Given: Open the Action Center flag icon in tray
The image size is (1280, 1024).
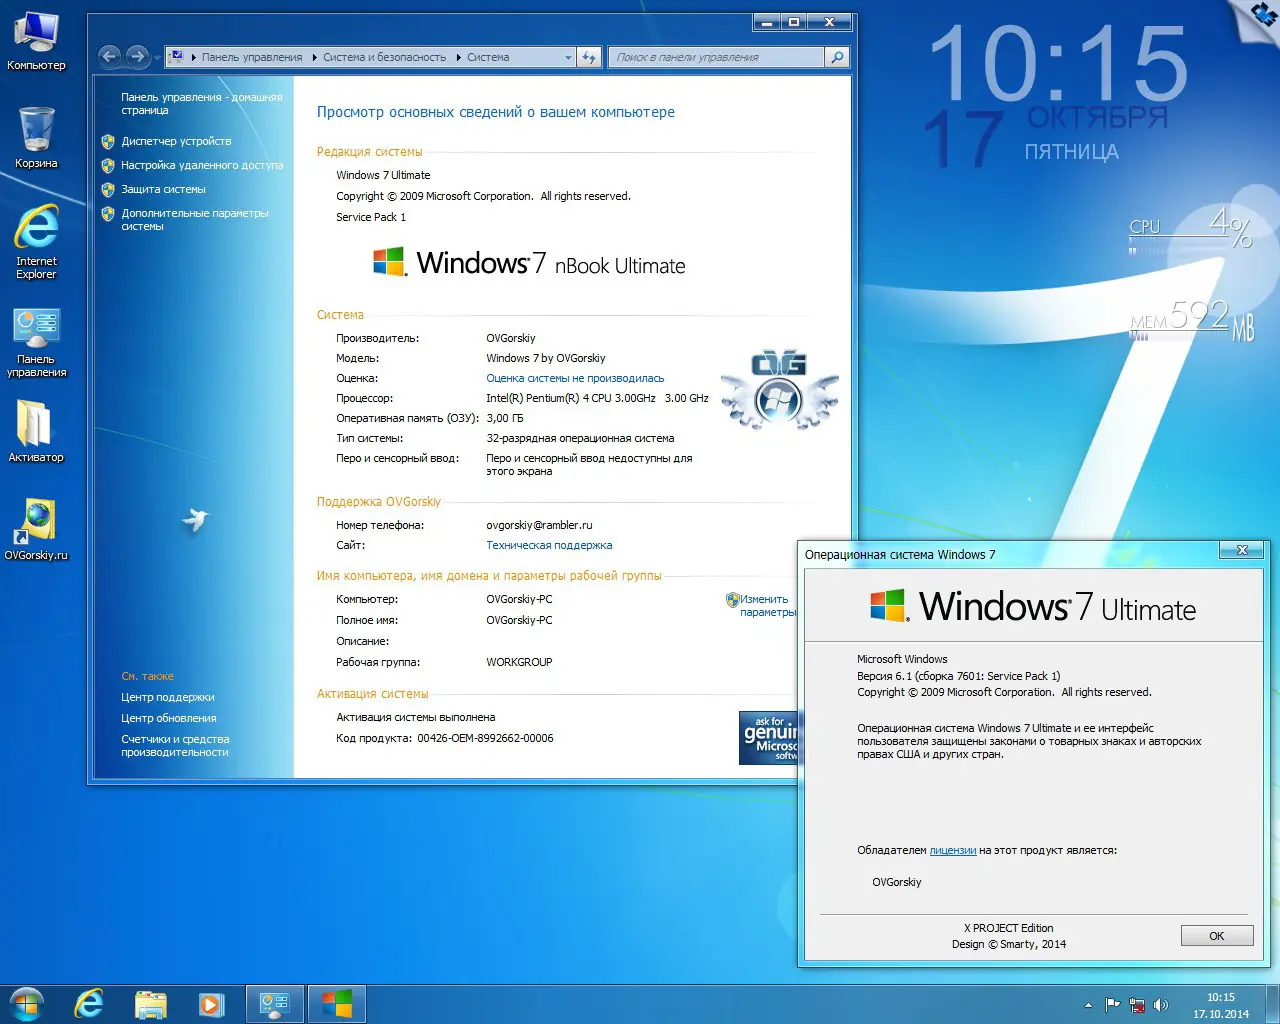Looking at the screenshot, I should pyautogui.click(x=1113, y=1005).
